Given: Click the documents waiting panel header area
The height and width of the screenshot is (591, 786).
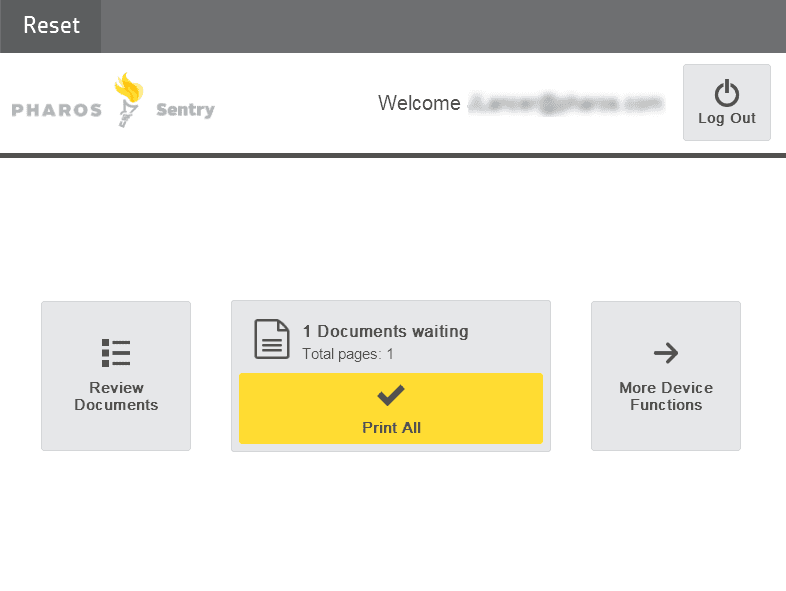Looking at the screenshot, I should 391,339.
